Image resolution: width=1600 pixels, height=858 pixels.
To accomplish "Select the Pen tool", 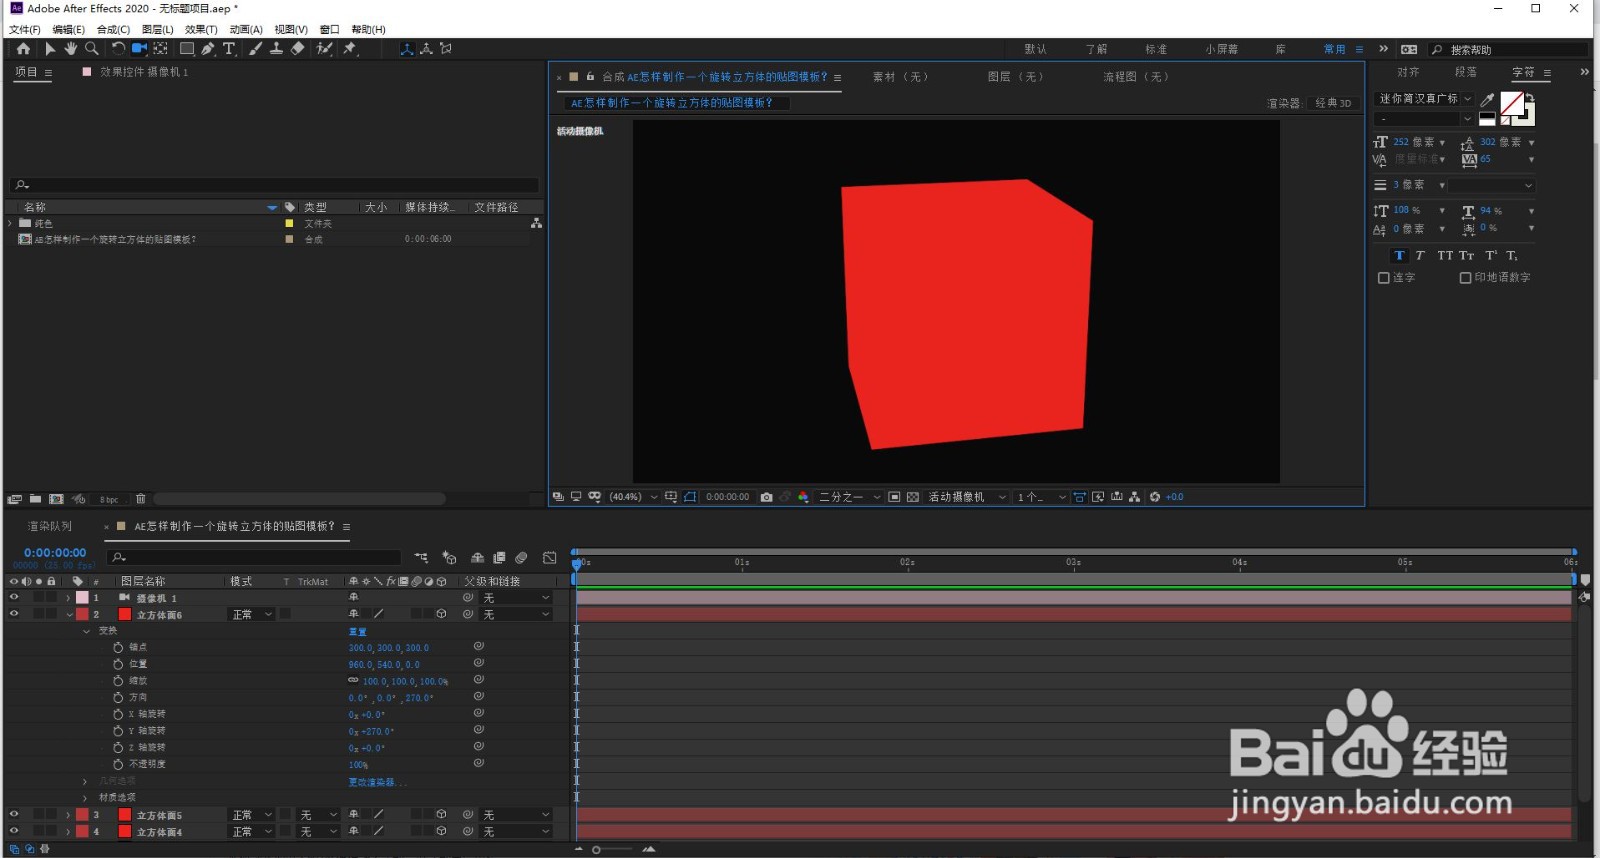I will click(208, 48).
